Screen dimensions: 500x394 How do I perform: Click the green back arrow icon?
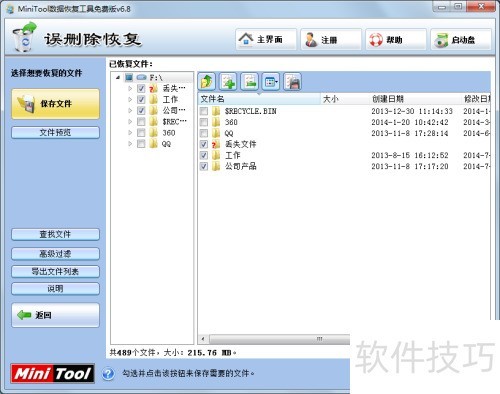coord(24,315)
